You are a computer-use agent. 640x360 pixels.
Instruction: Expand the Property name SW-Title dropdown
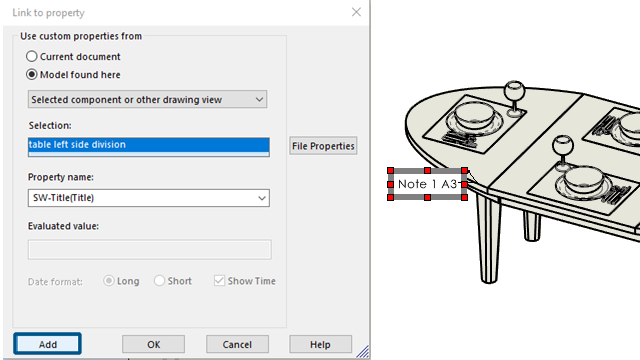coord(149,198)
